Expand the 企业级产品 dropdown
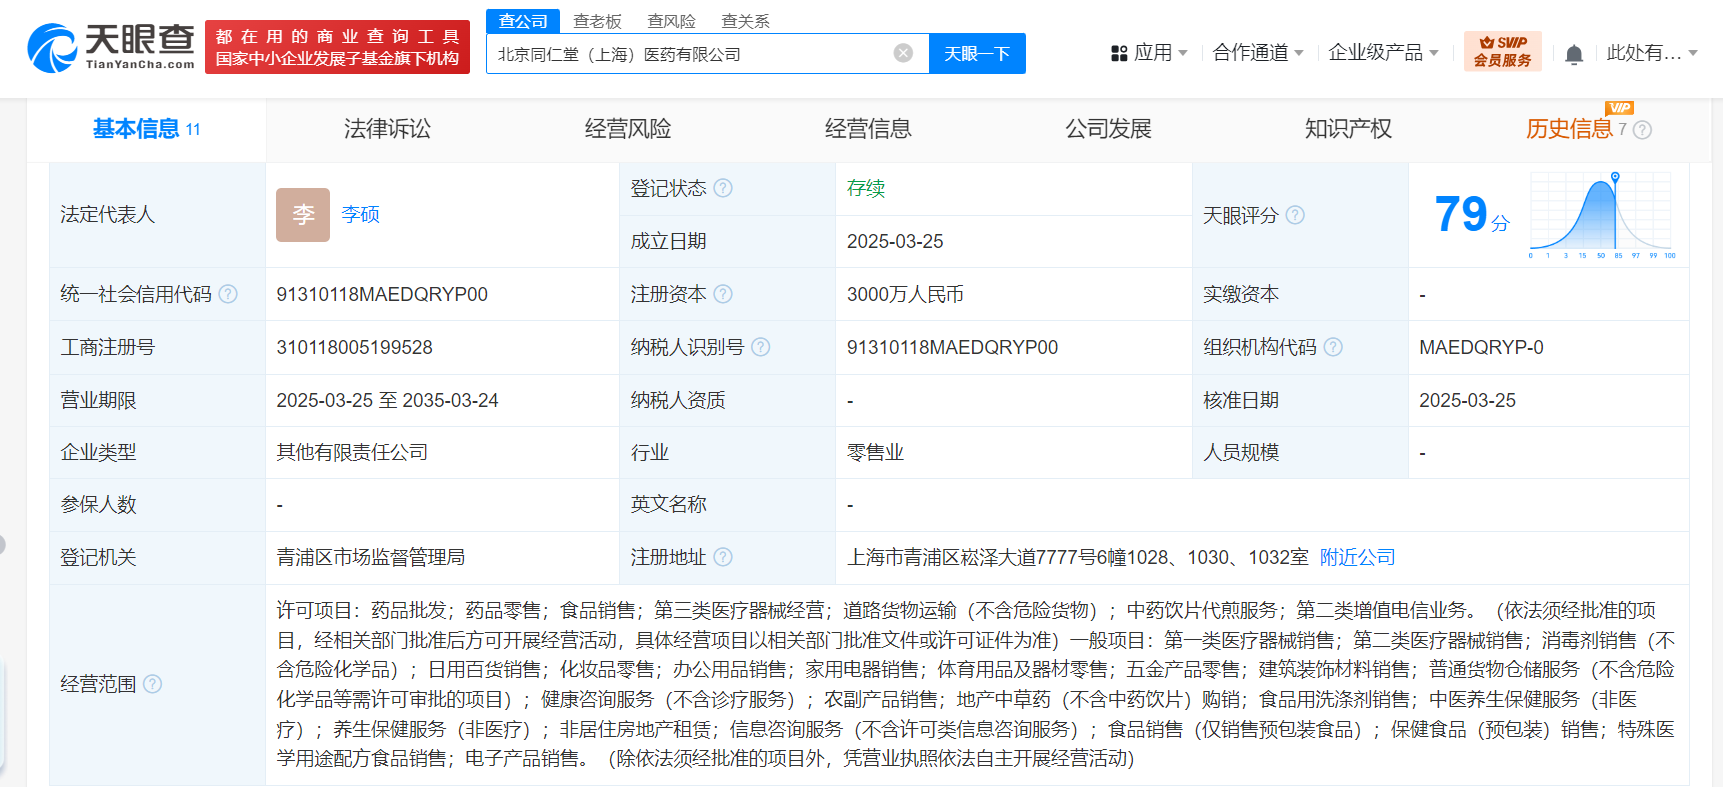1723x787 pixels. [1382, 53]
